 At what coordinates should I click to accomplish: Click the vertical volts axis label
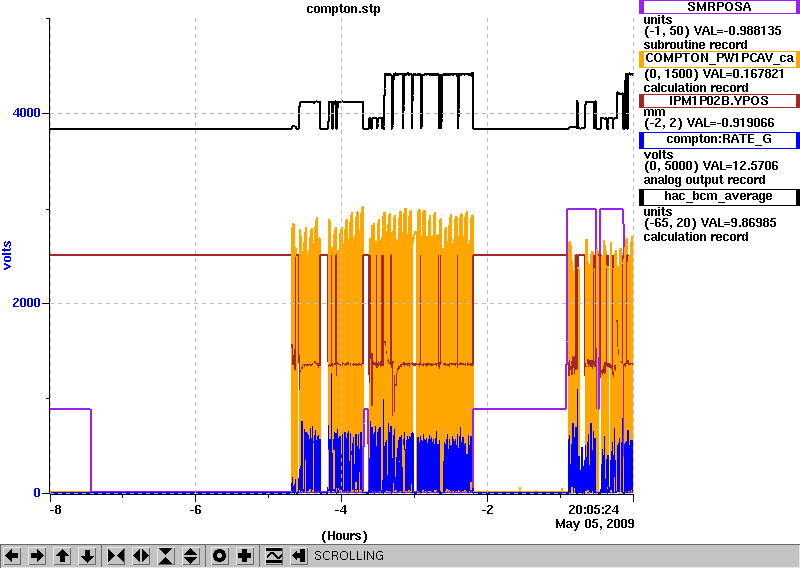(7, 255)
